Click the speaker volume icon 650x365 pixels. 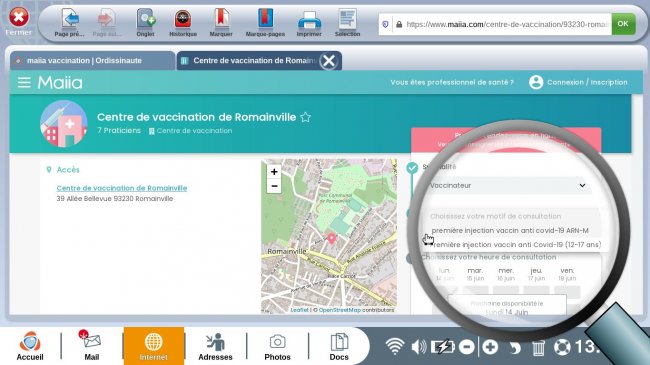pyautogui.click(x=419, y=347)
